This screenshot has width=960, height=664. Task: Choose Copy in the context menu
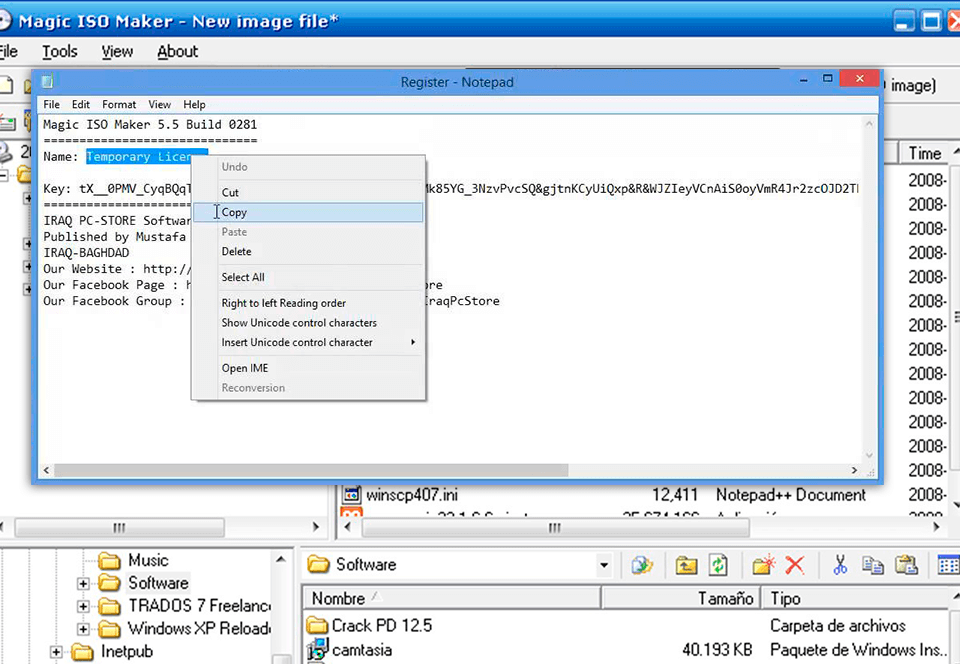click(307, 212)
